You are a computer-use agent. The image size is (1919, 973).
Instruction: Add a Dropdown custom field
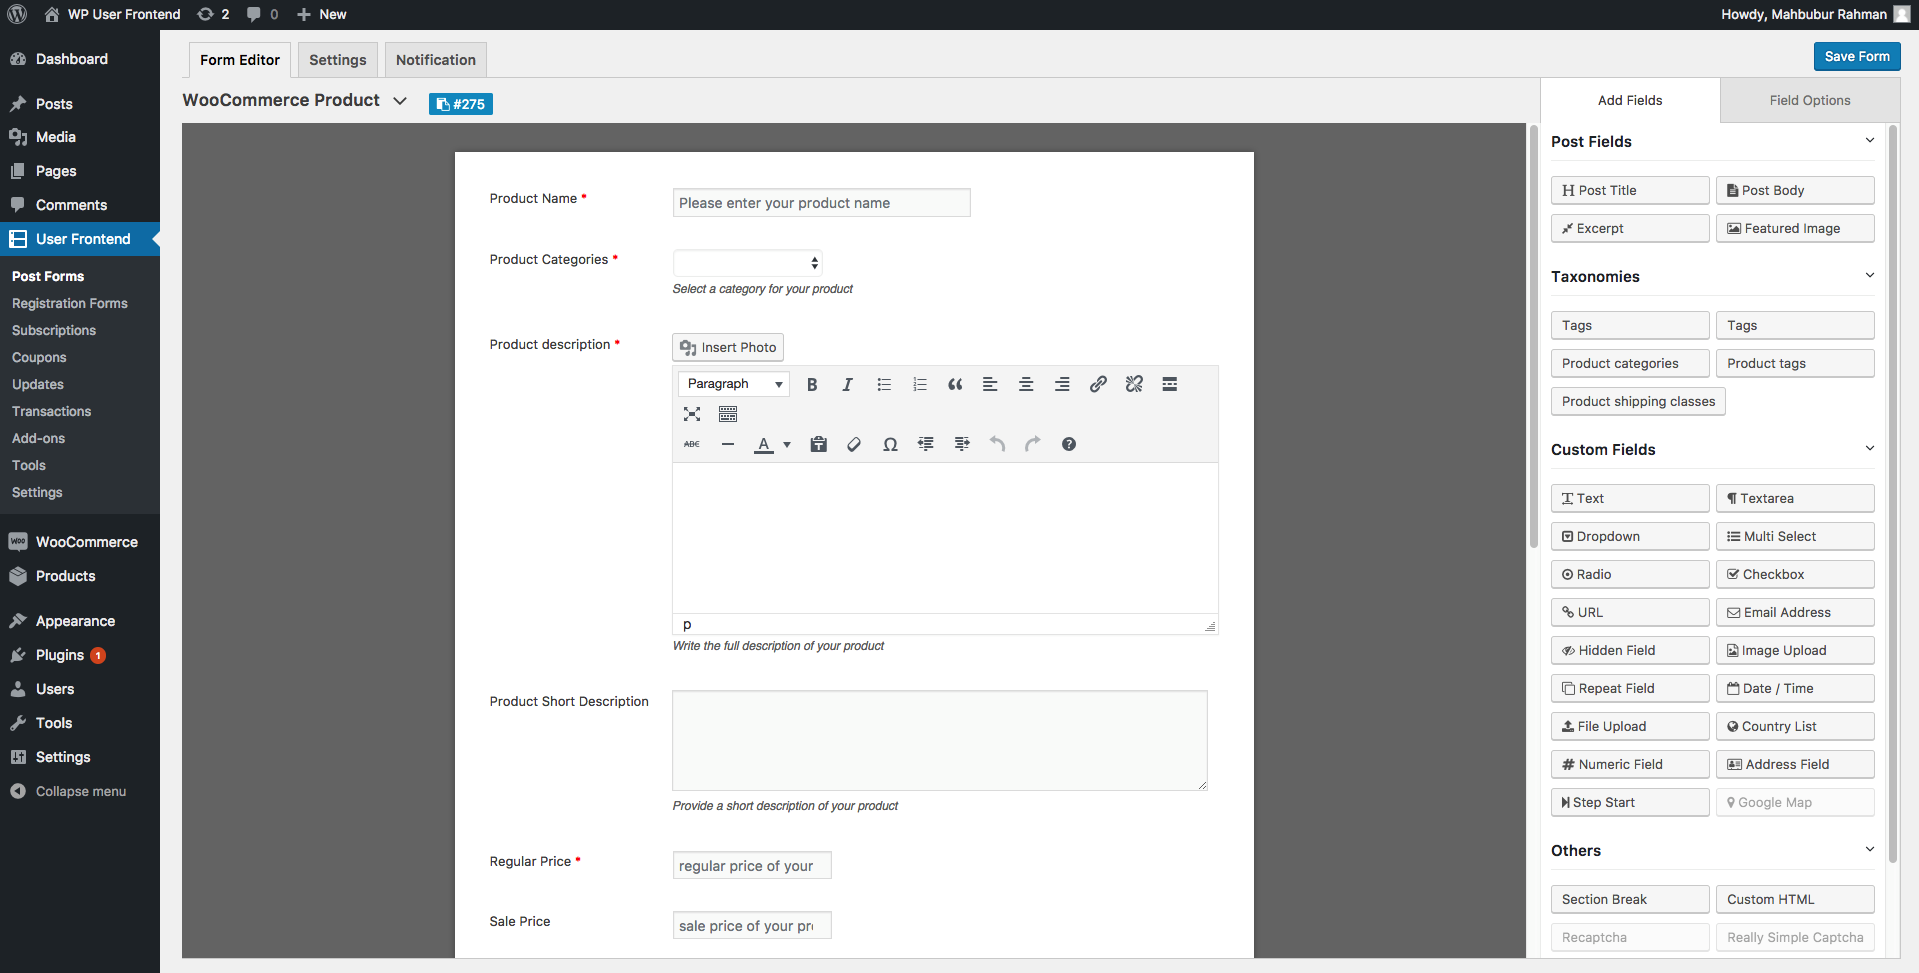point(1630,536)
